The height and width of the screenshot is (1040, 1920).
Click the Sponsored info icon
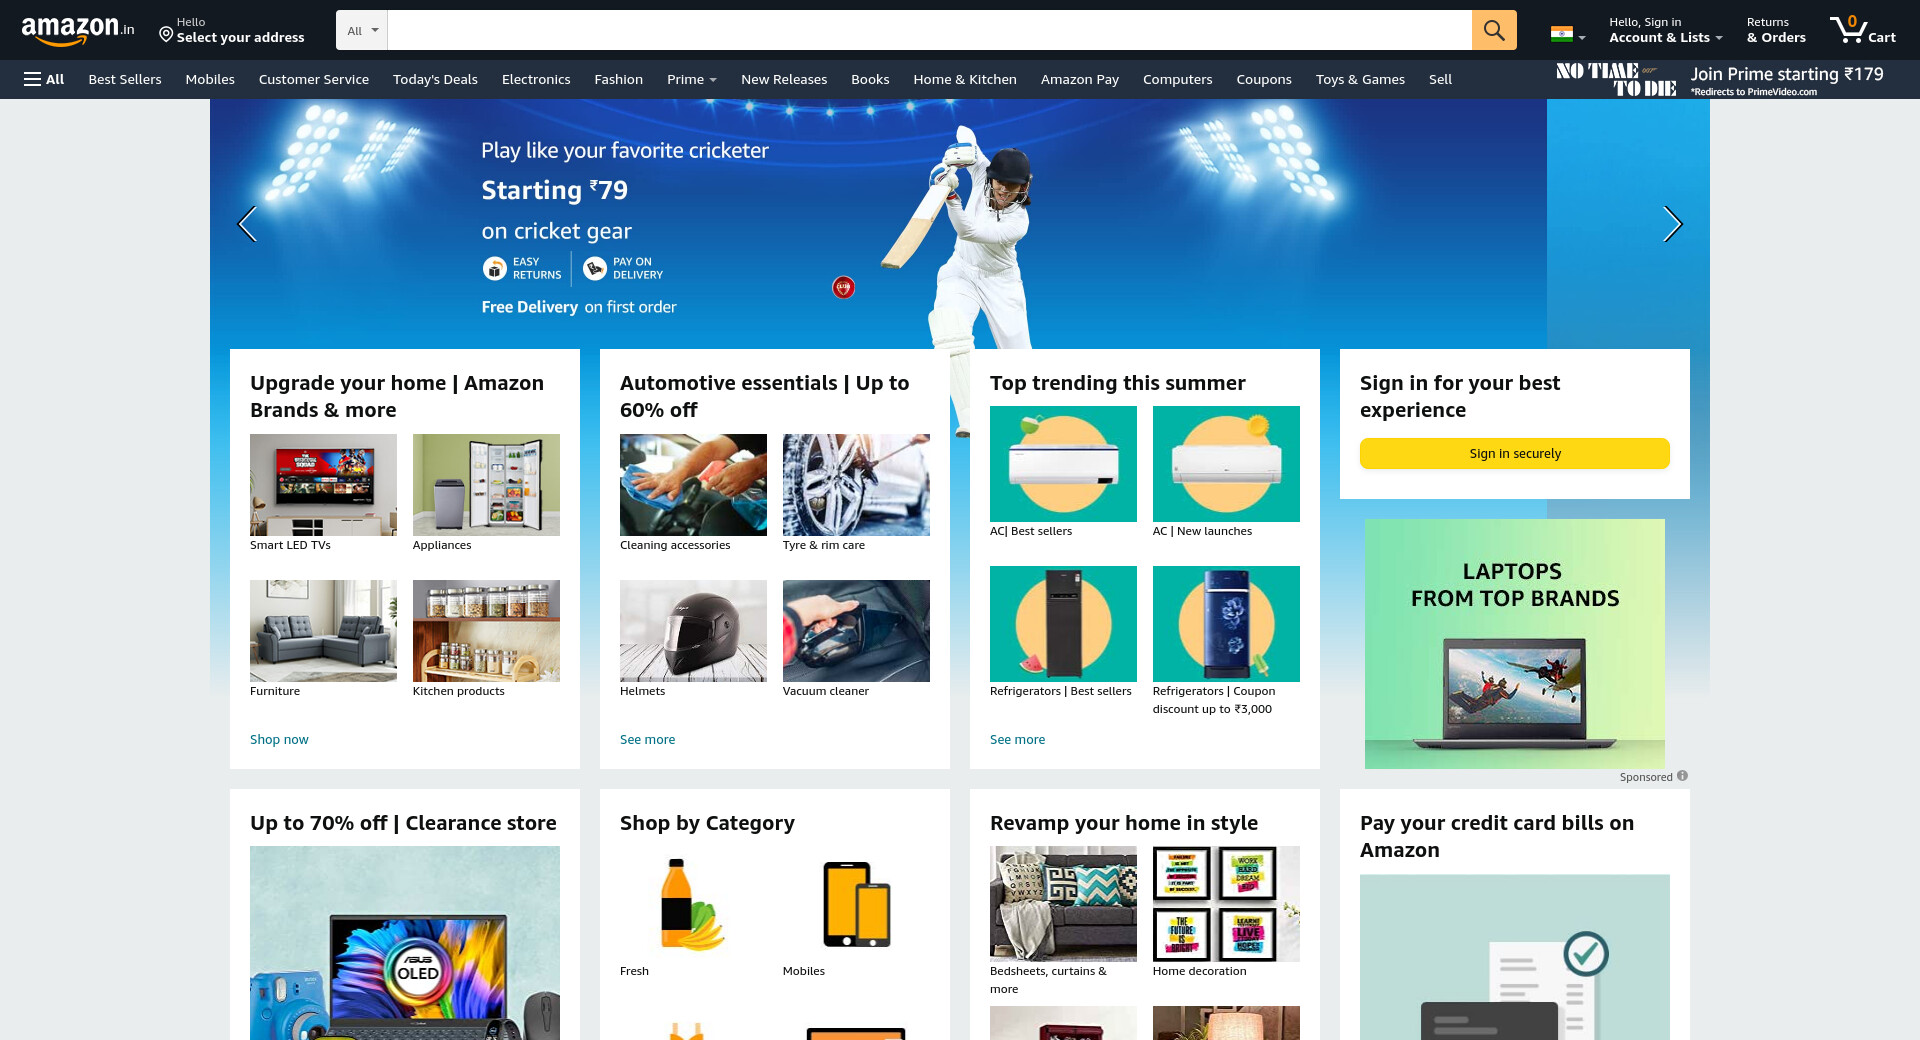tap(1683, 776)
